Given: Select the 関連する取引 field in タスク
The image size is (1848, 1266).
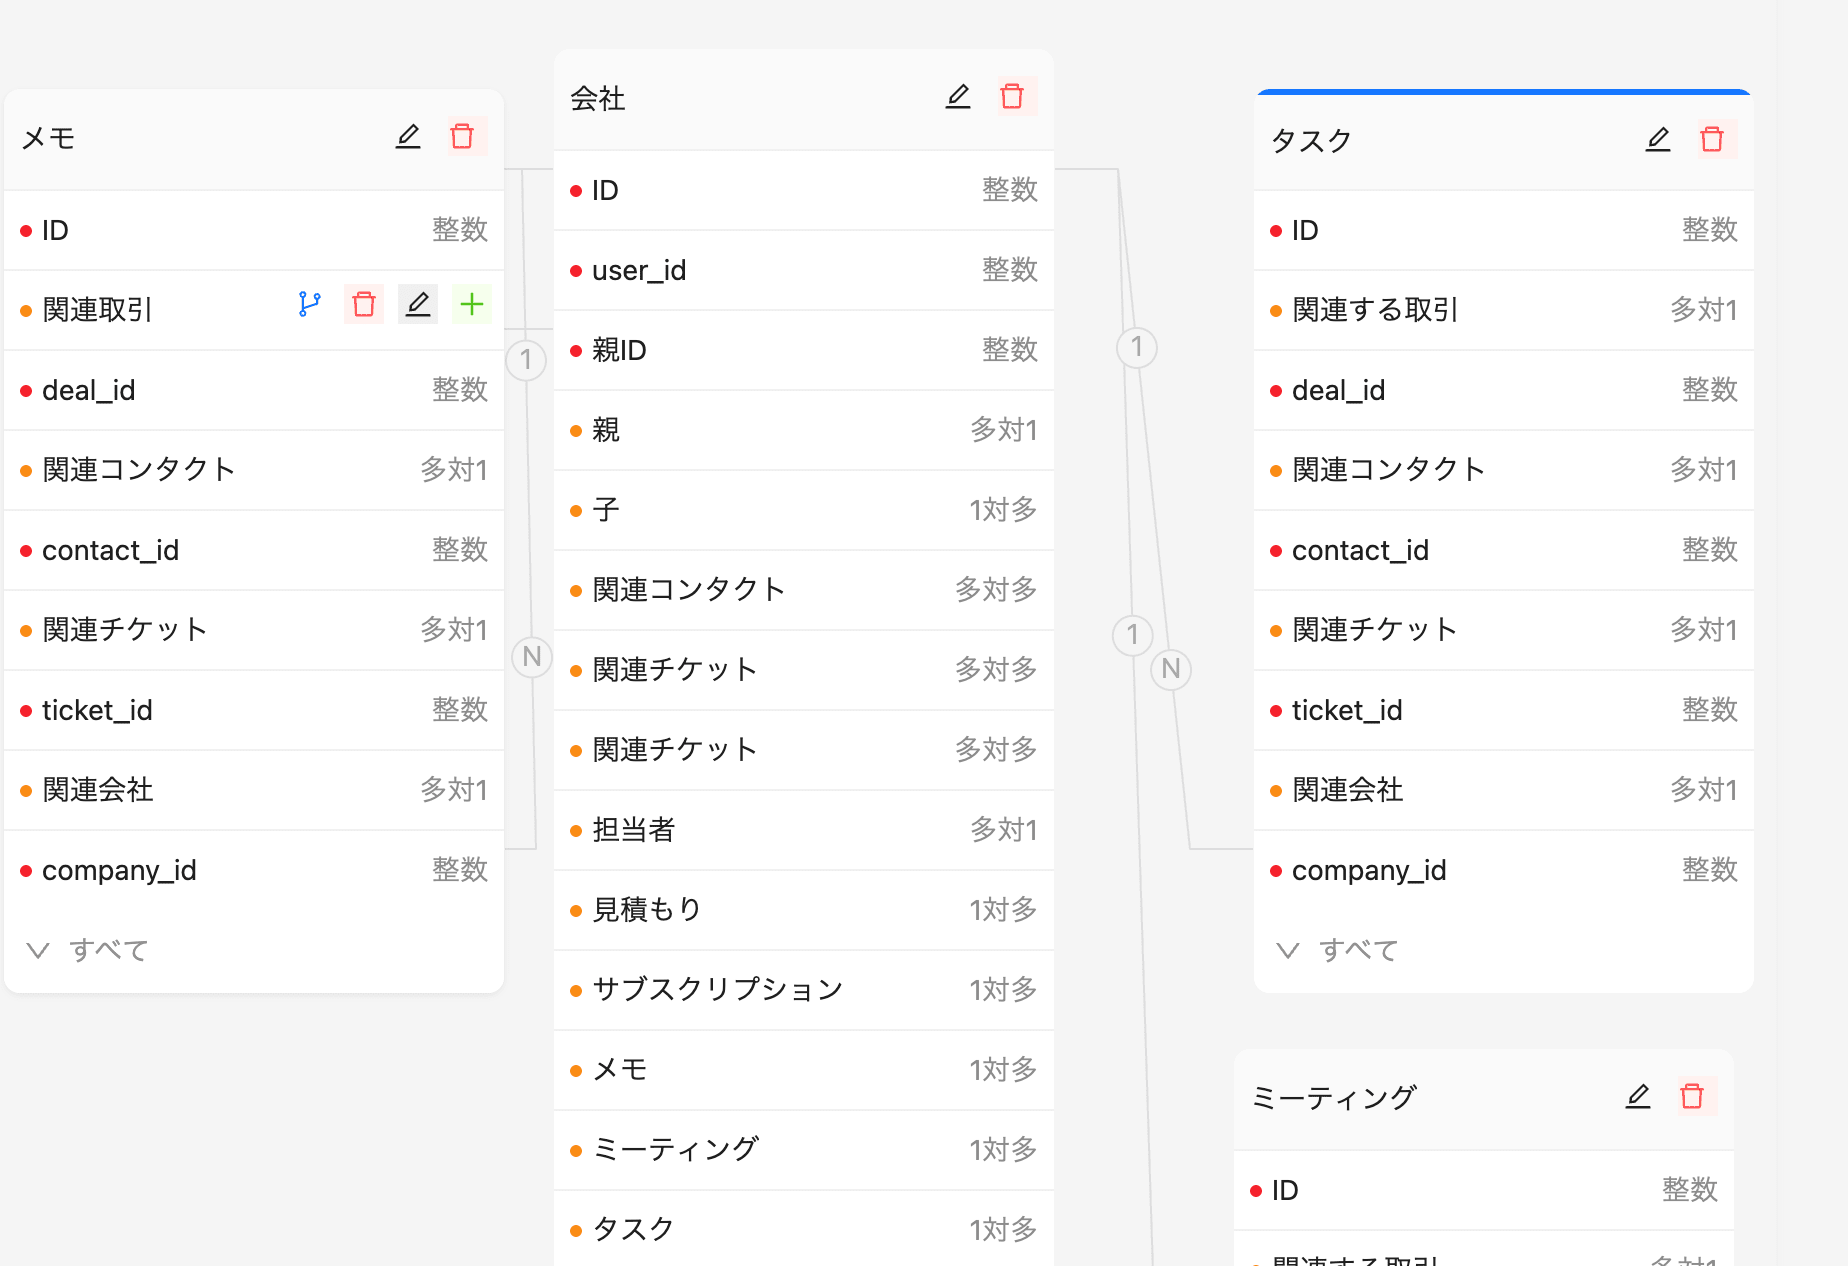Looking at the screenshot, I should 1504,310.
